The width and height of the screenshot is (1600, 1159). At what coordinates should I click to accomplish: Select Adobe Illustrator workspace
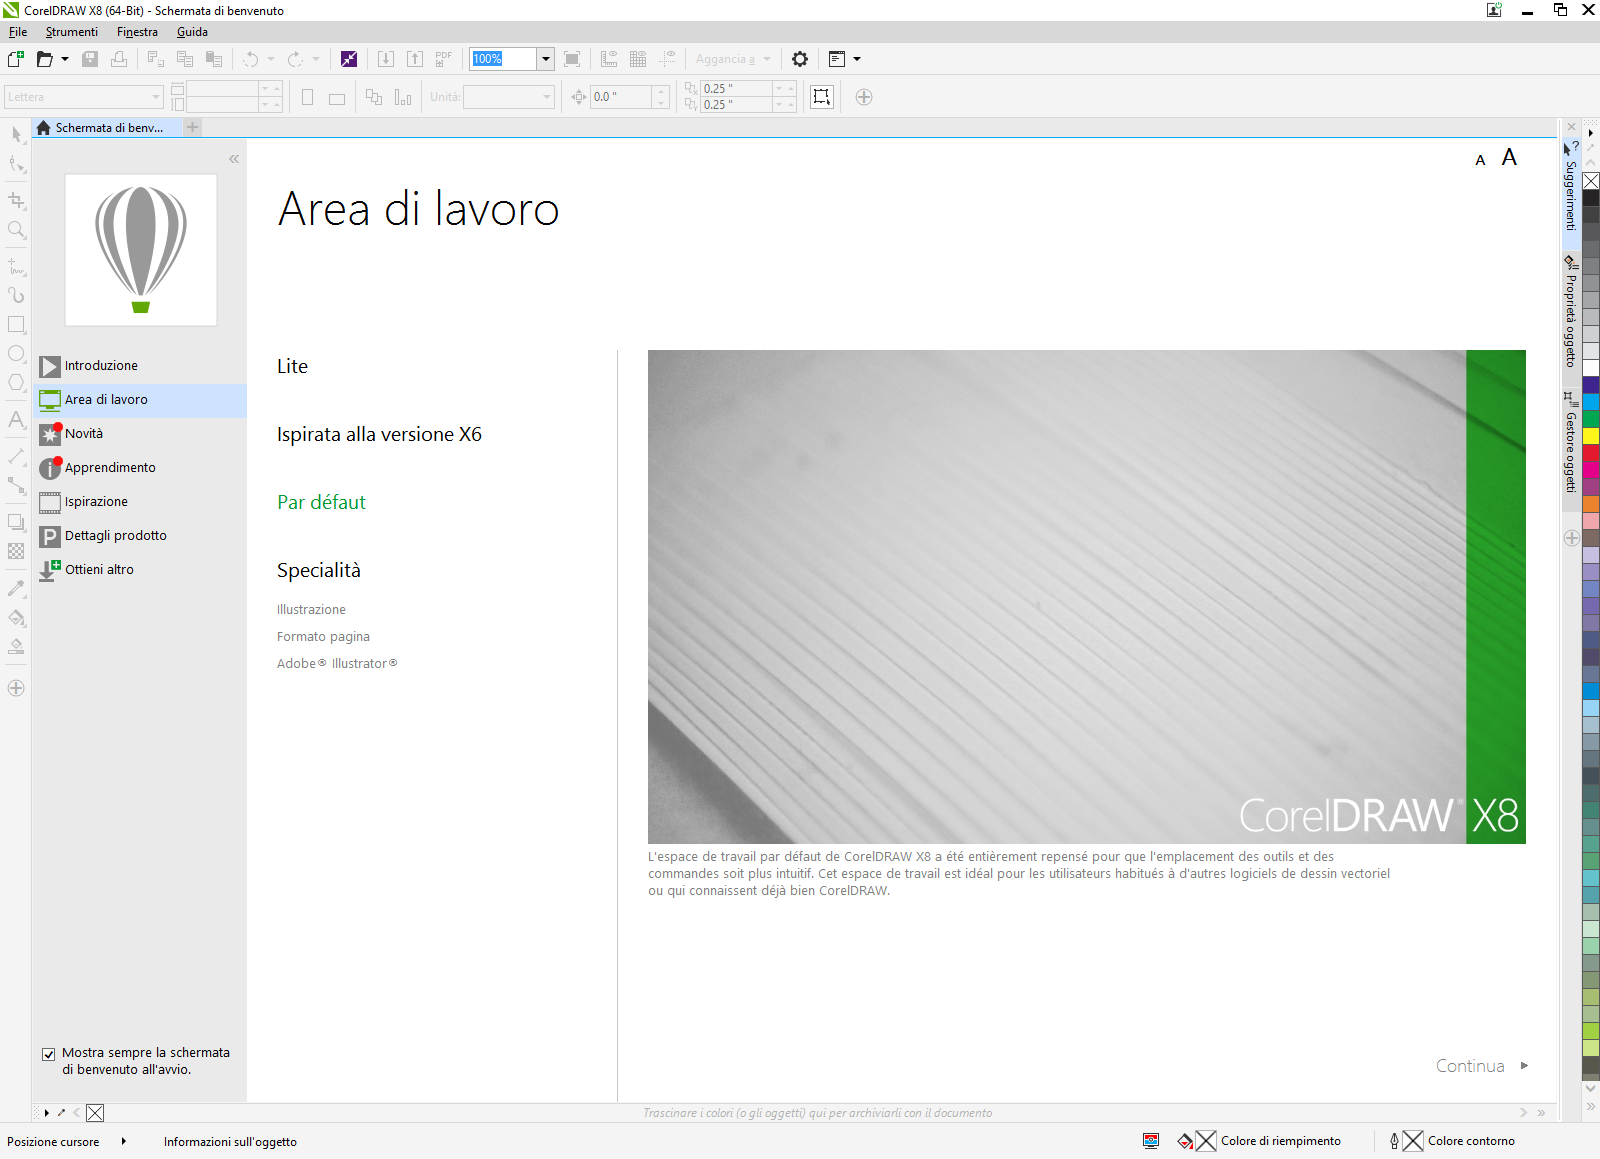(x=337, y=664)
